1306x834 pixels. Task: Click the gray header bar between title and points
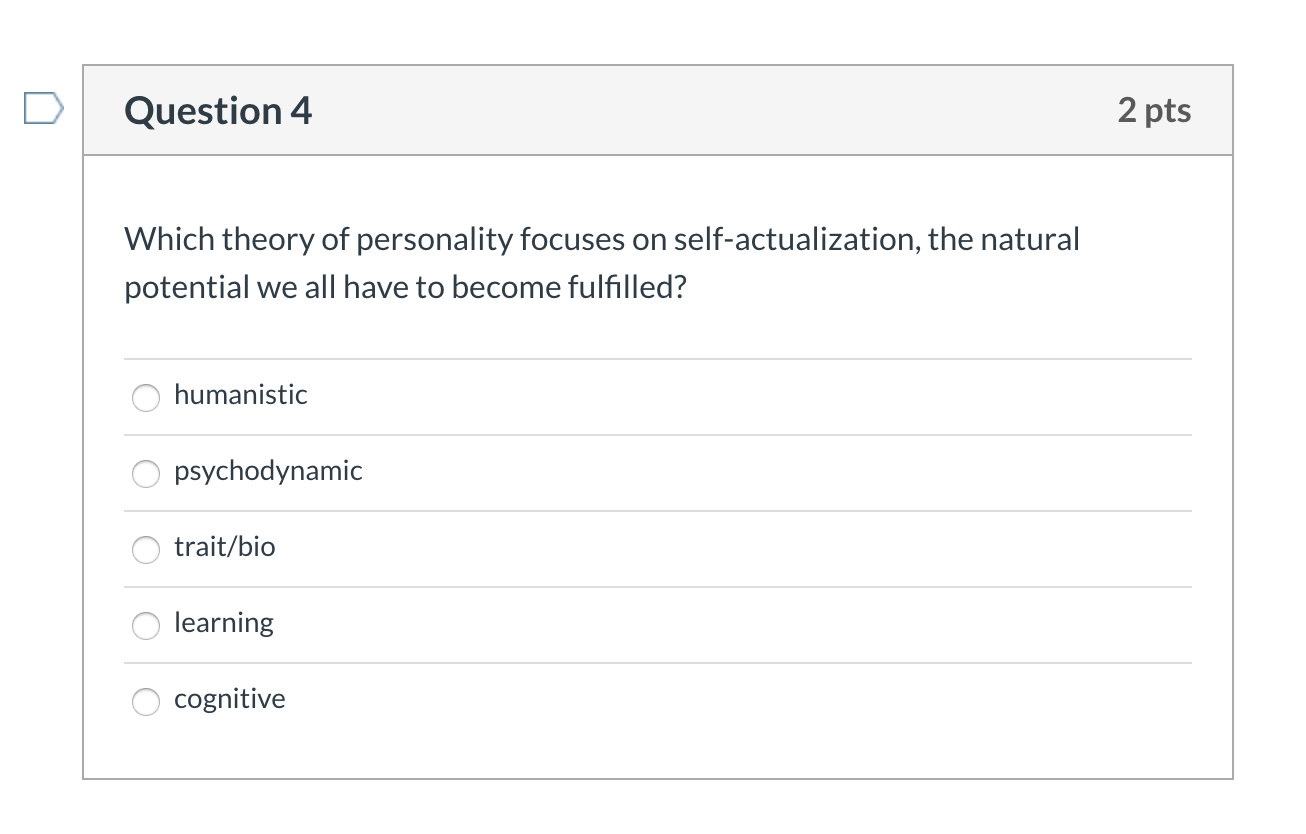[x=700, y=110]
